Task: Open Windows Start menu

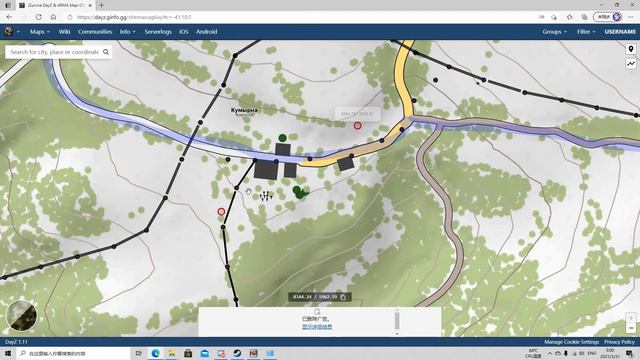Action: click(x=8, y=353)
